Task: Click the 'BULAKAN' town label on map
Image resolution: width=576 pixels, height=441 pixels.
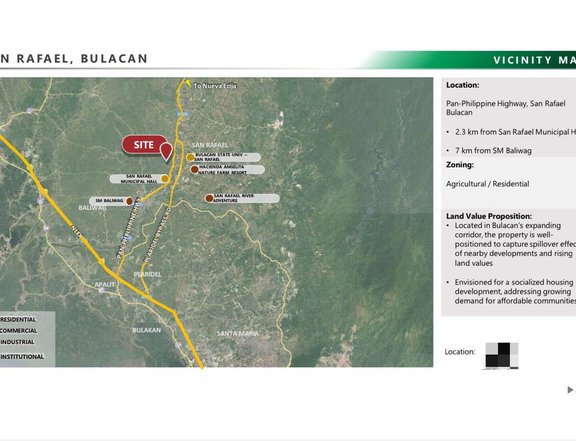Action: coord(147,330)
